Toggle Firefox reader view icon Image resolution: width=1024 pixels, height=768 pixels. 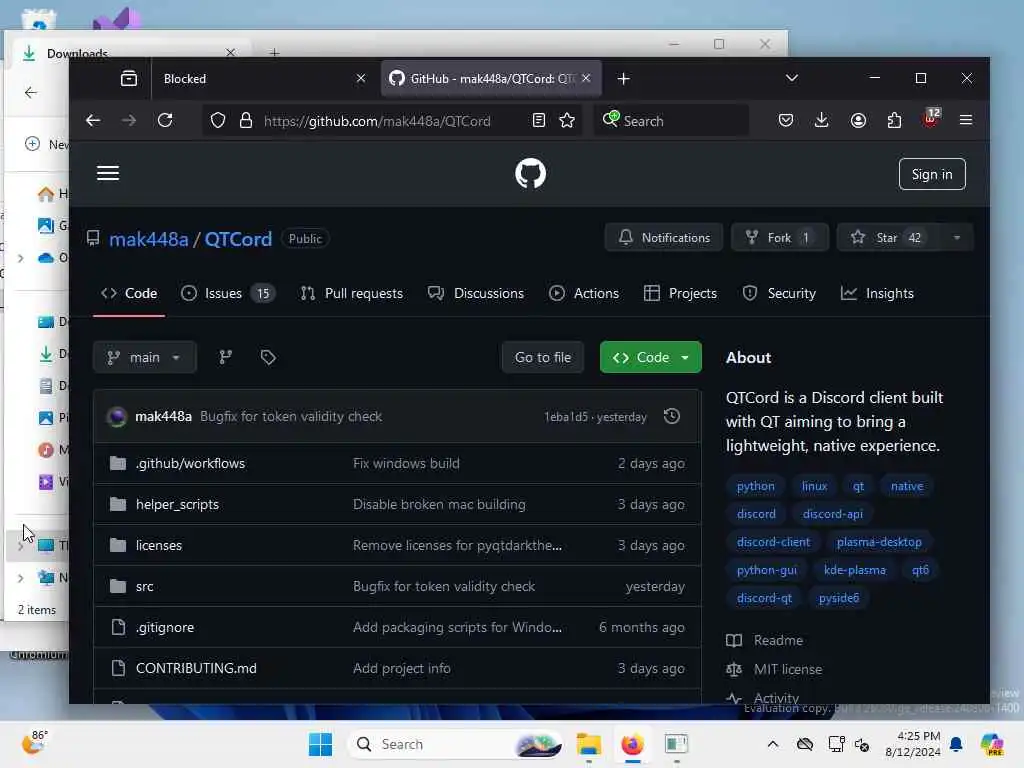539,120
